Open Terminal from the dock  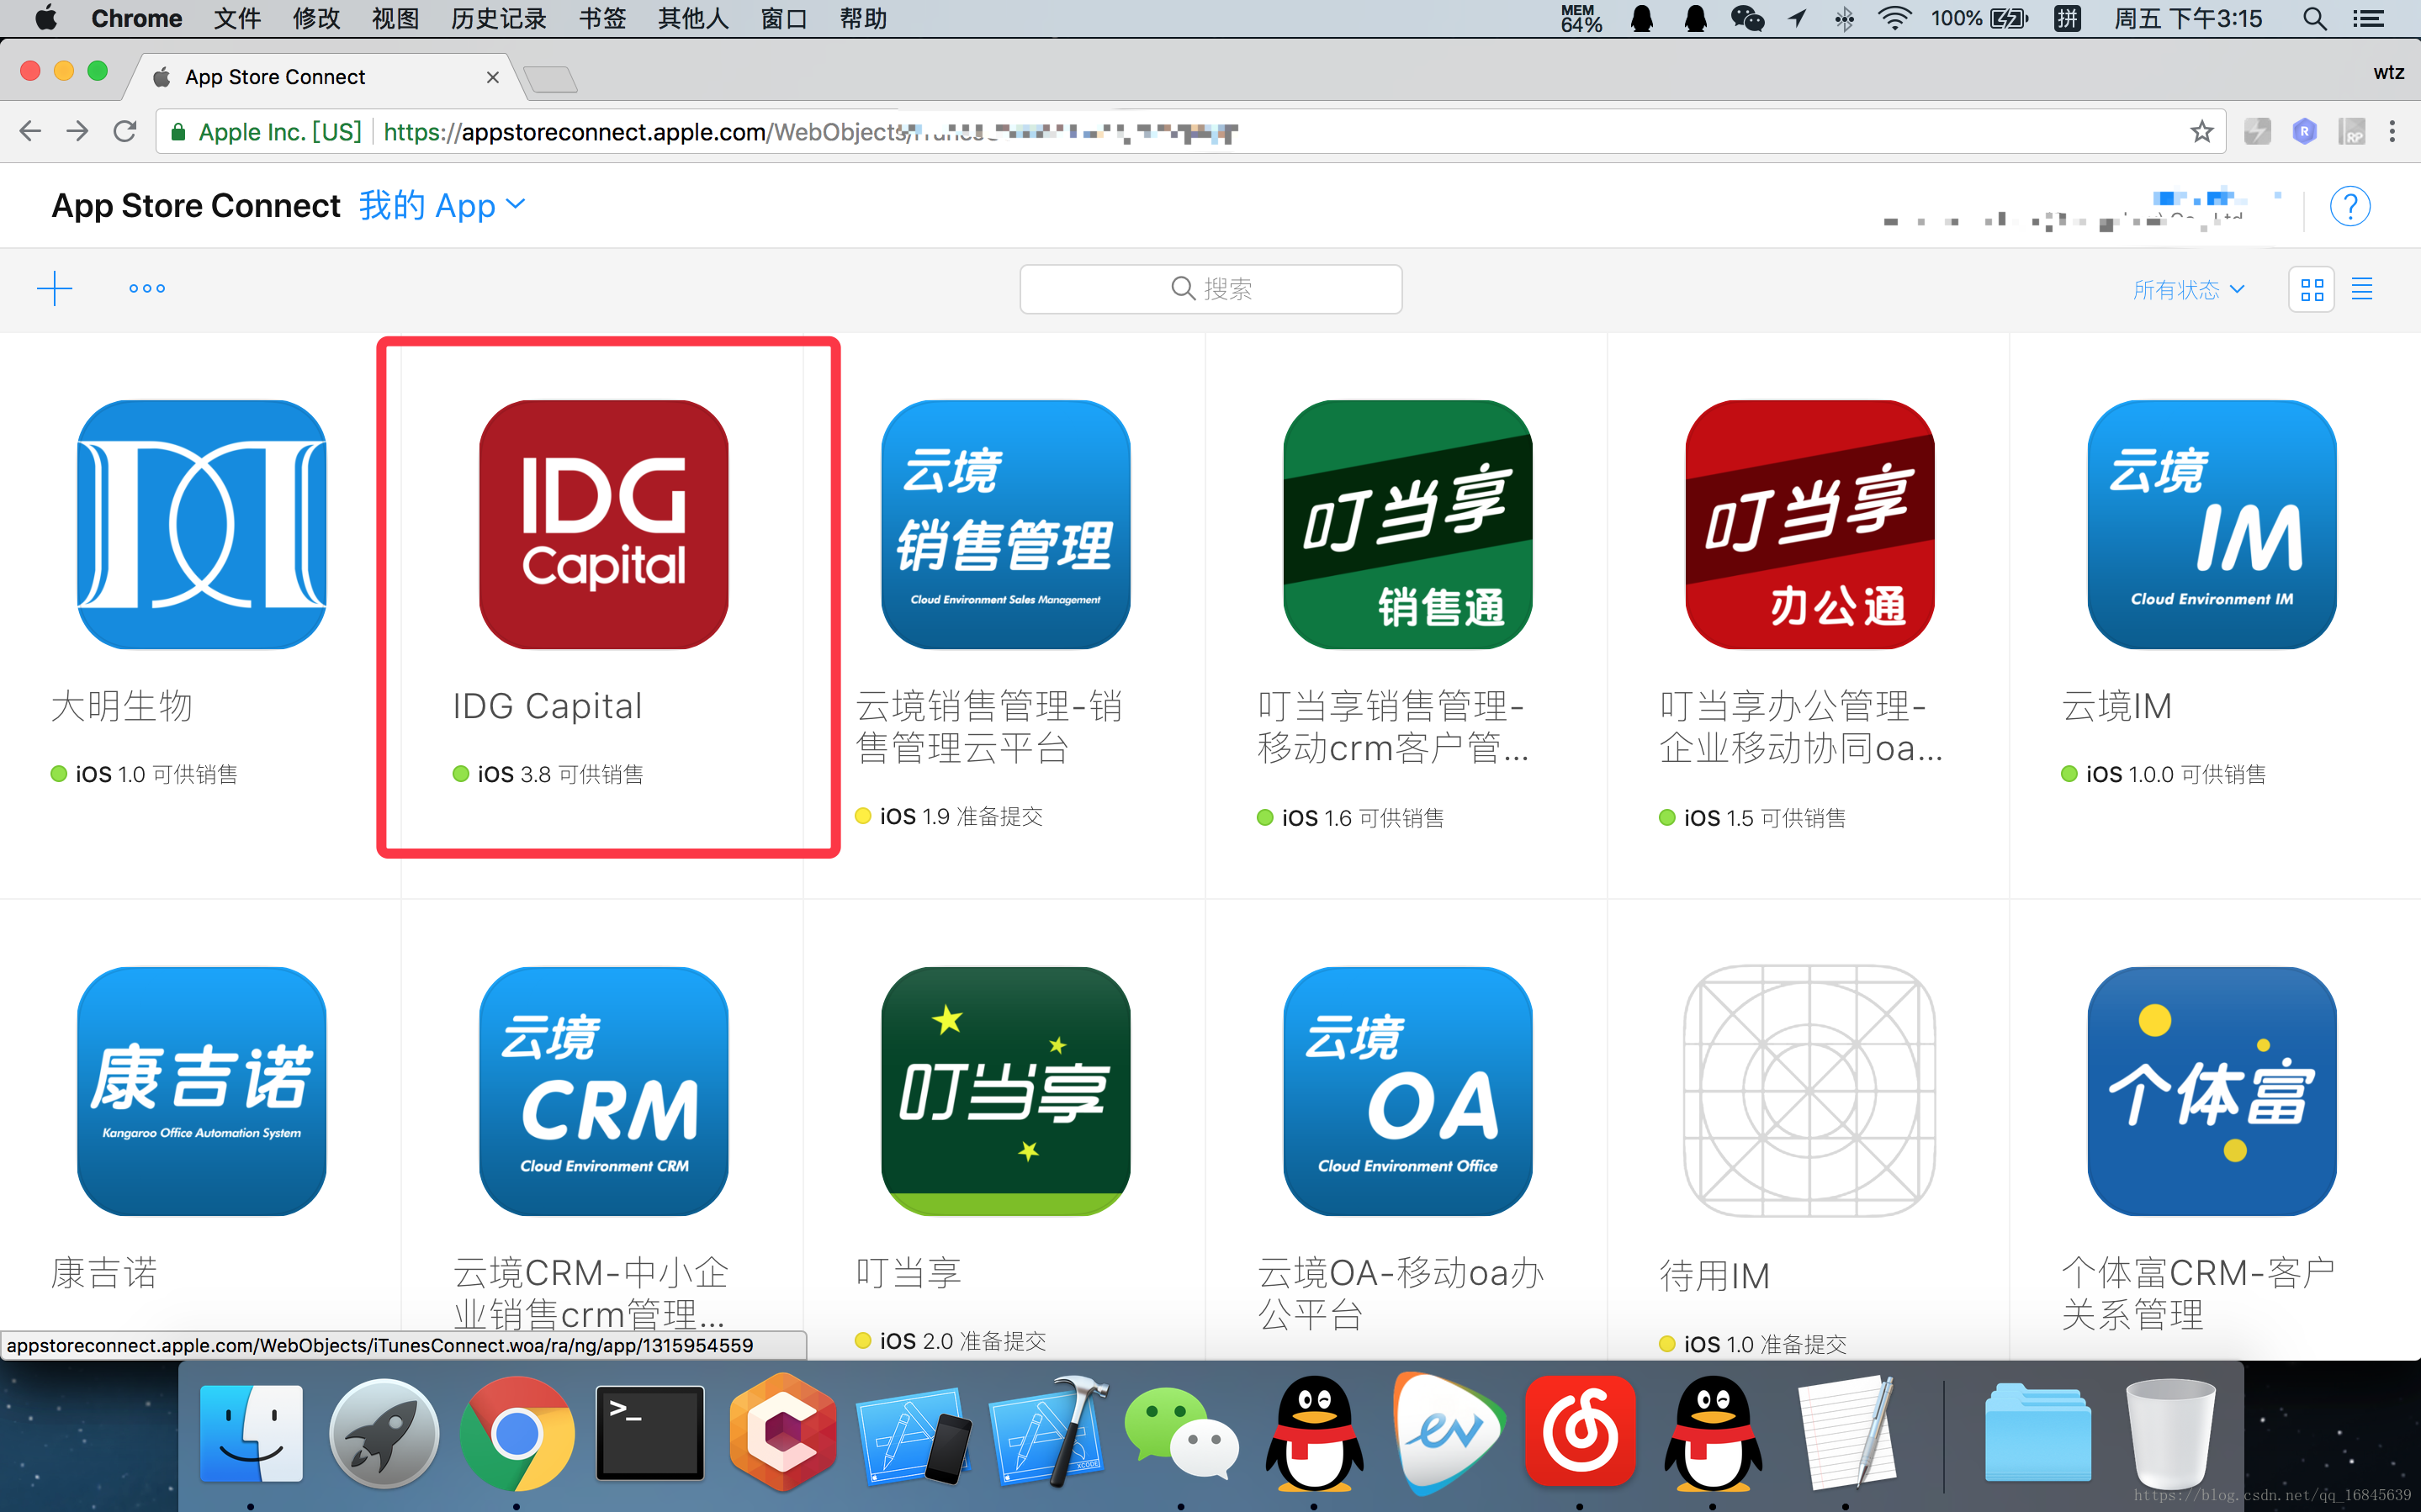coord(650,1432)
